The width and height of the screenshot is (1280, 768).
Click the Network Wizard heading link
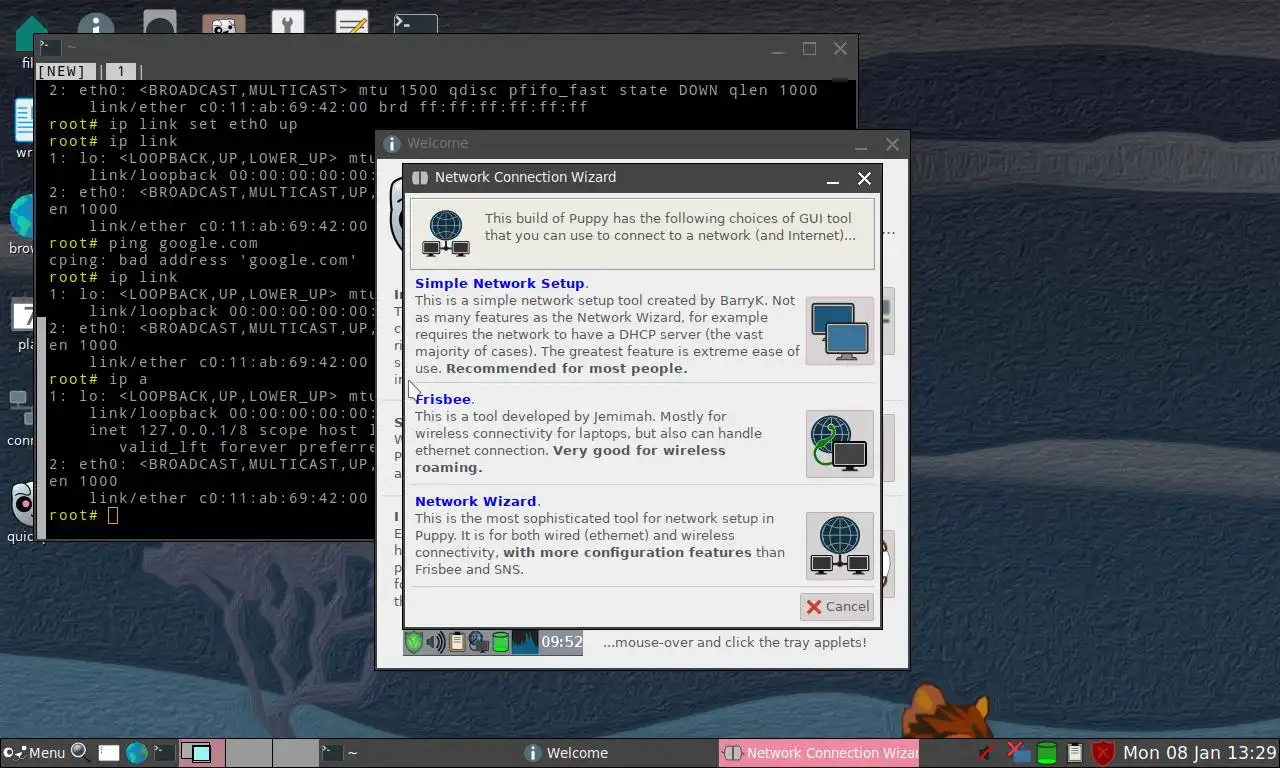[476, 501]
